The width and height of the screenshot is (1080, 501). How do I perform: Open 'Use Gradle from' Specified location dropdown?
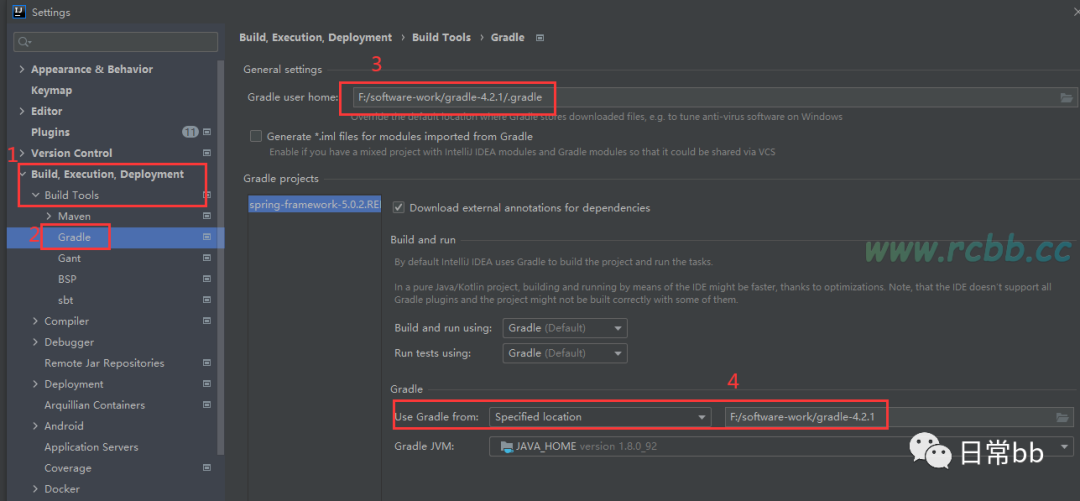[599, 417]
